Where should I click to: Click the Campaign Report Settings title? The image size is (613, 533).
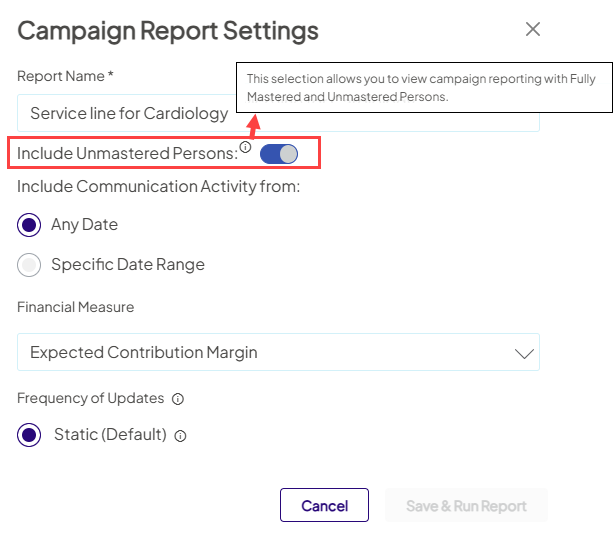pyautogui.click(x=168, y=30)
